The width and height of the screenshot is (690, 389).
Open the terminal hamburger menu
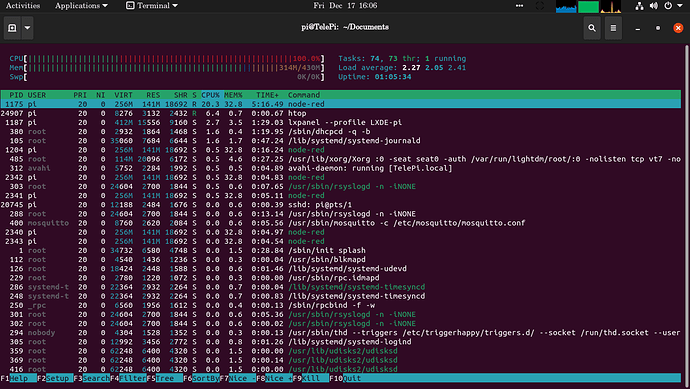point(613,28)
